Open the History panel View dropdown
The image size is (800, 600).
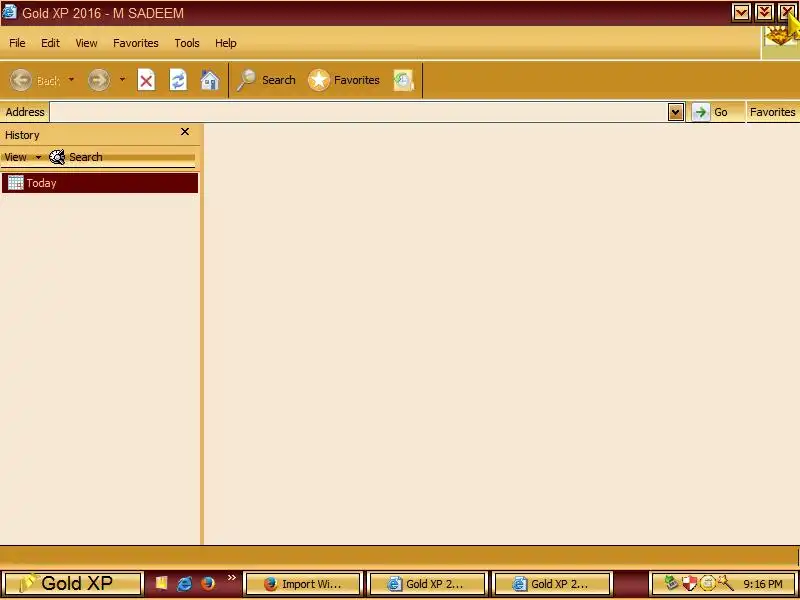pos(22,157)
